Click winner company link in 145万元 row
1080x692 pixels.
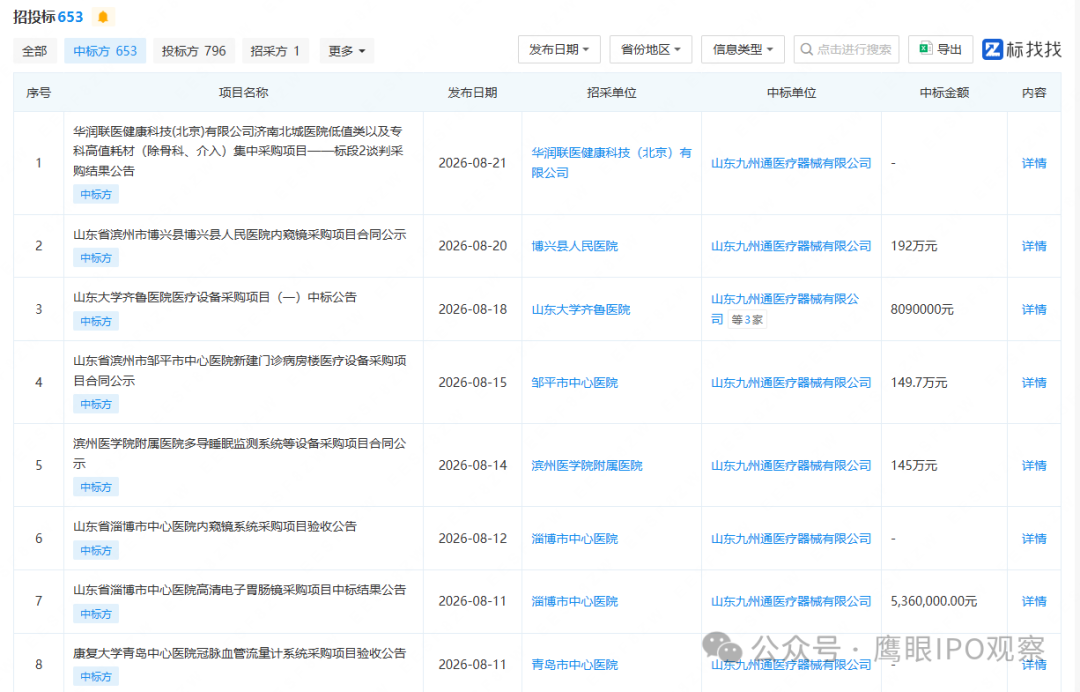point(791,465)
